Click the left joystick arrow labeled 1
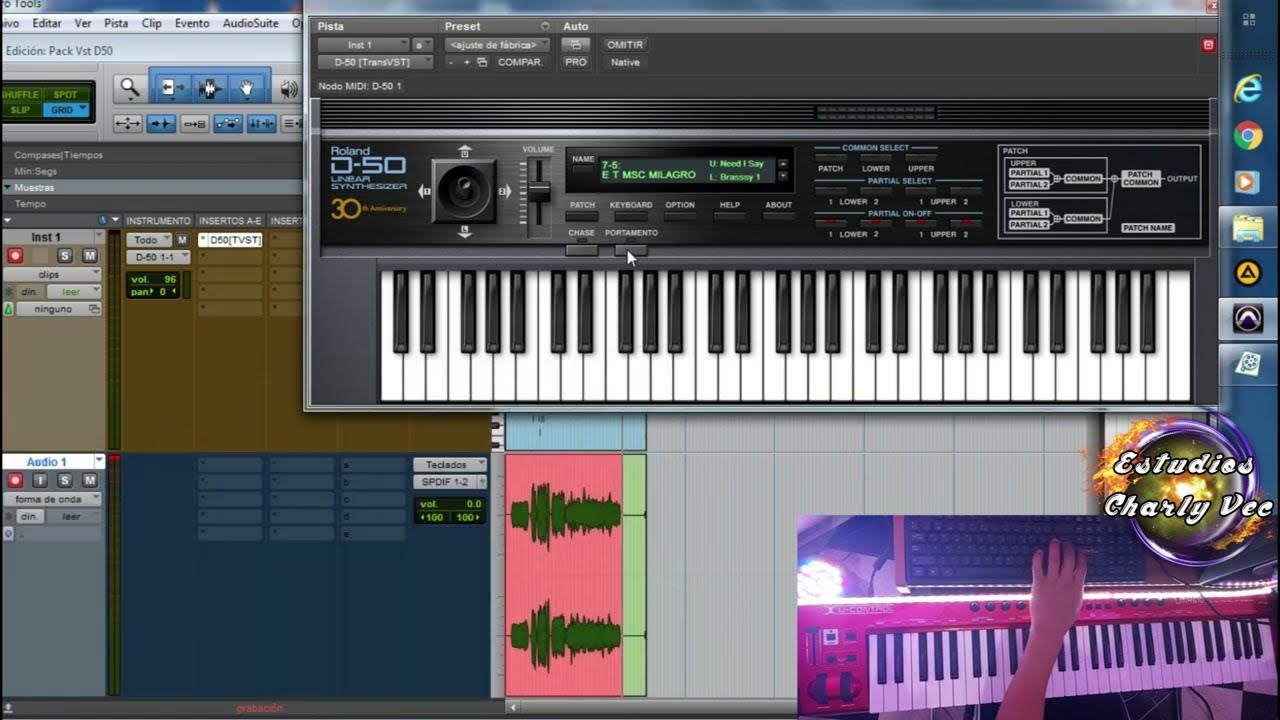Screen dimensions: 1280x720 point(426,191)
